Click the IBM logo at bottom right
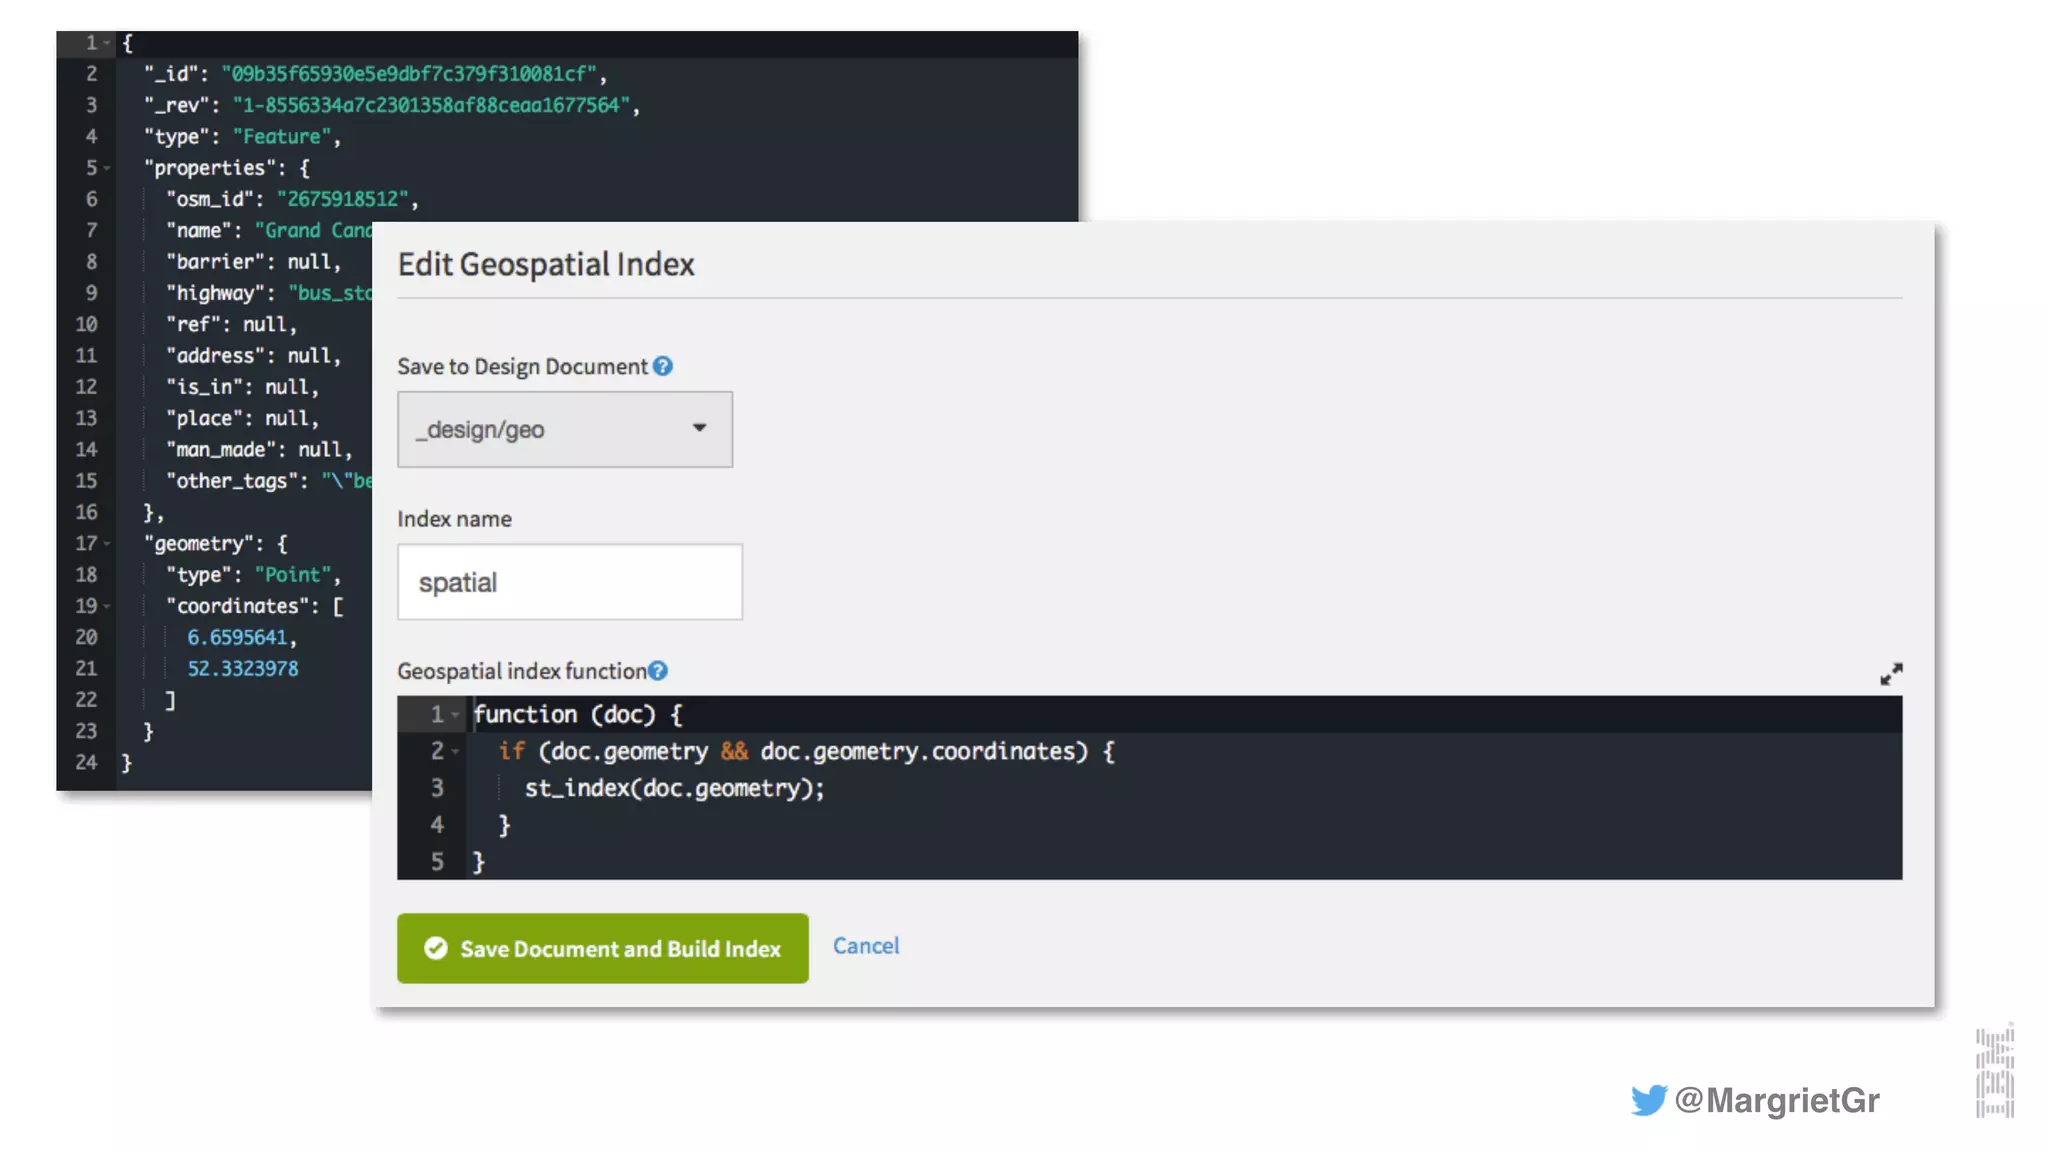The width and height of the screenshot is (2048, 1152). 1994,1073
